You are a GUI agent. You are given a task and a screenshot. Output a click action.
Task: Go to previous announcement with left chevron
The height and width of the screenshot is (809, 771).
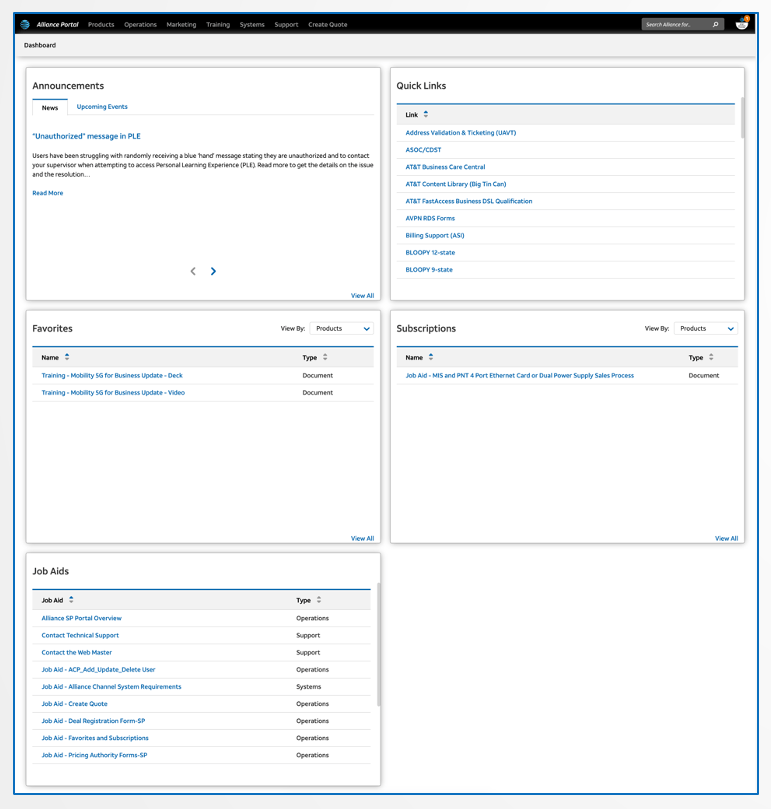pos(193,271)
